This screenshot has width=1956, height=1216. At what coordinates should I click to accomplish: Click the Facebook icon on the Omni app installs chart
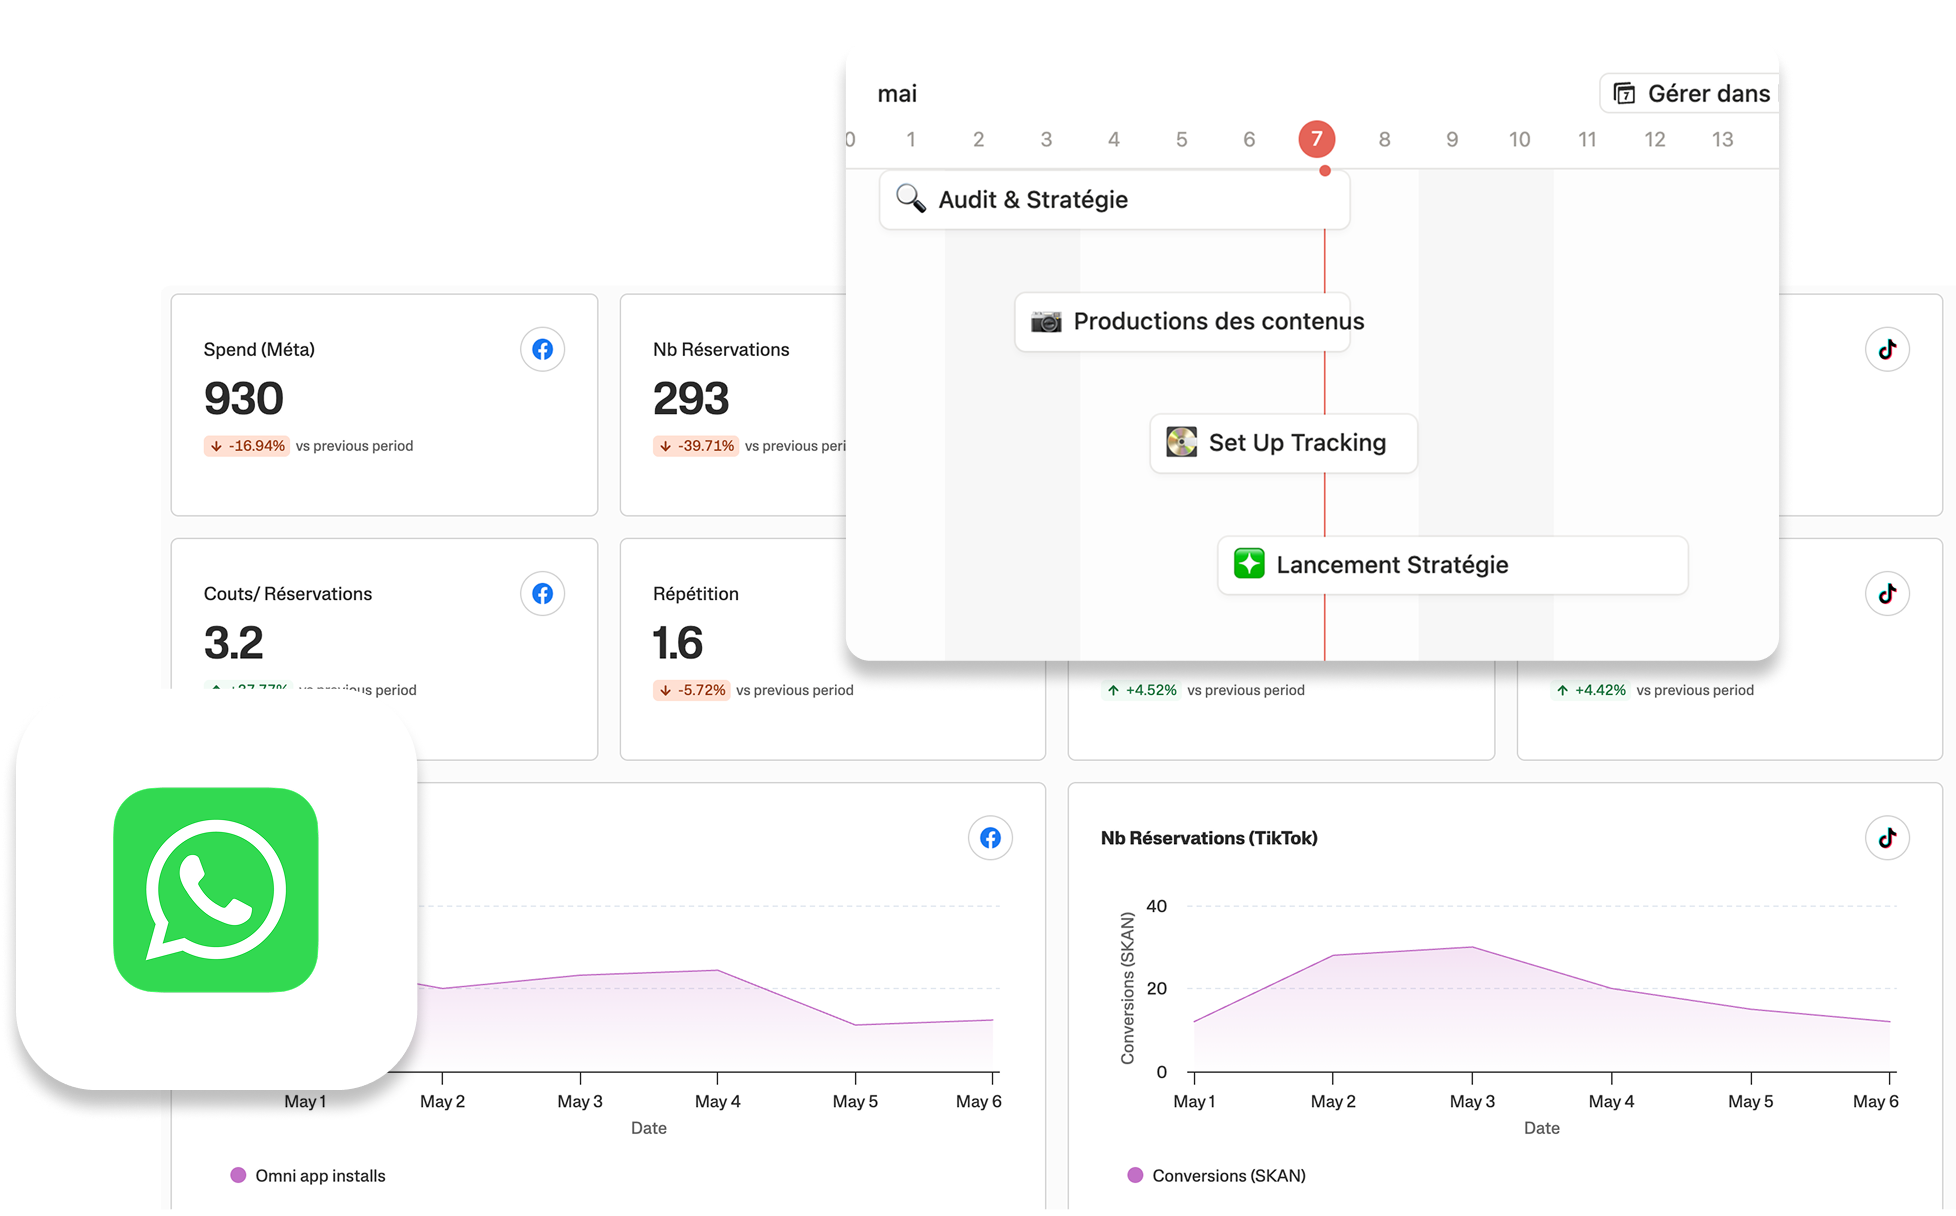pos(990,838)
